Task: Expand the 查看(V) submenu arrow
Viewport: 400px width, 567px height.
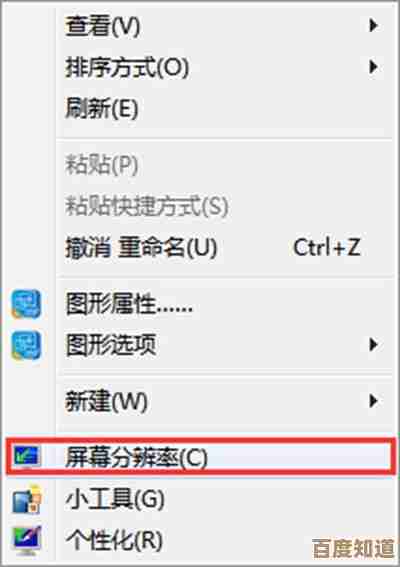Action: [x=373, y=26]
